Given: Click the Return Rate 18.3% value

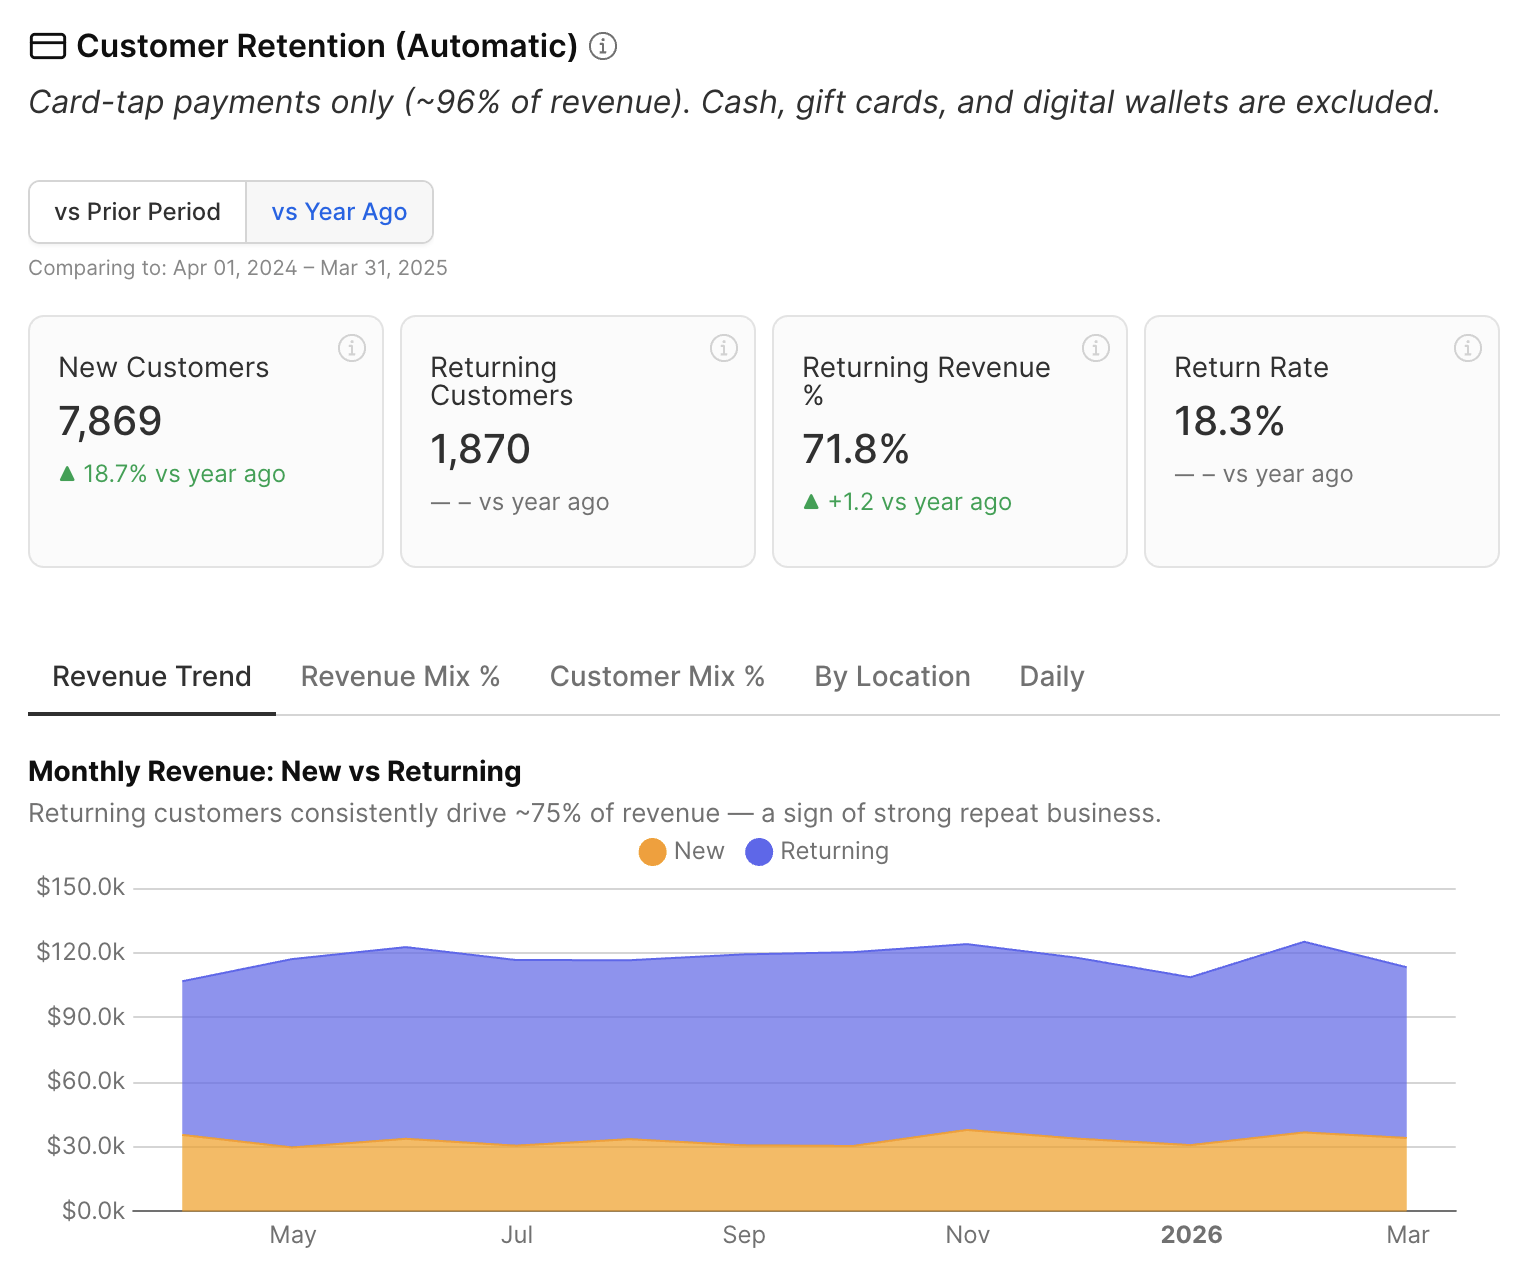Looking at the screenshot, I should [1229, 422].
